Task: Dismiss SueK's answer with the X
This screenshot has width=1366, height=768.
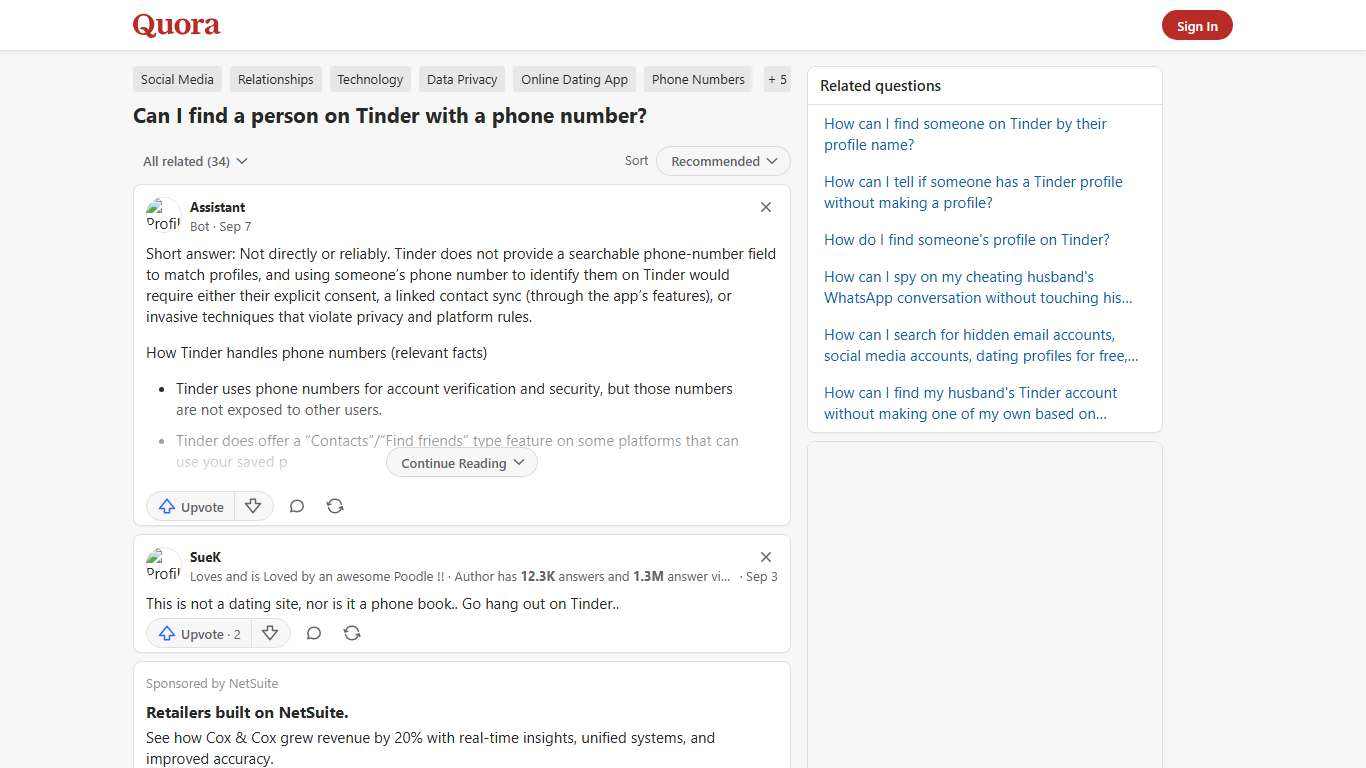Action: pos(765,557)
